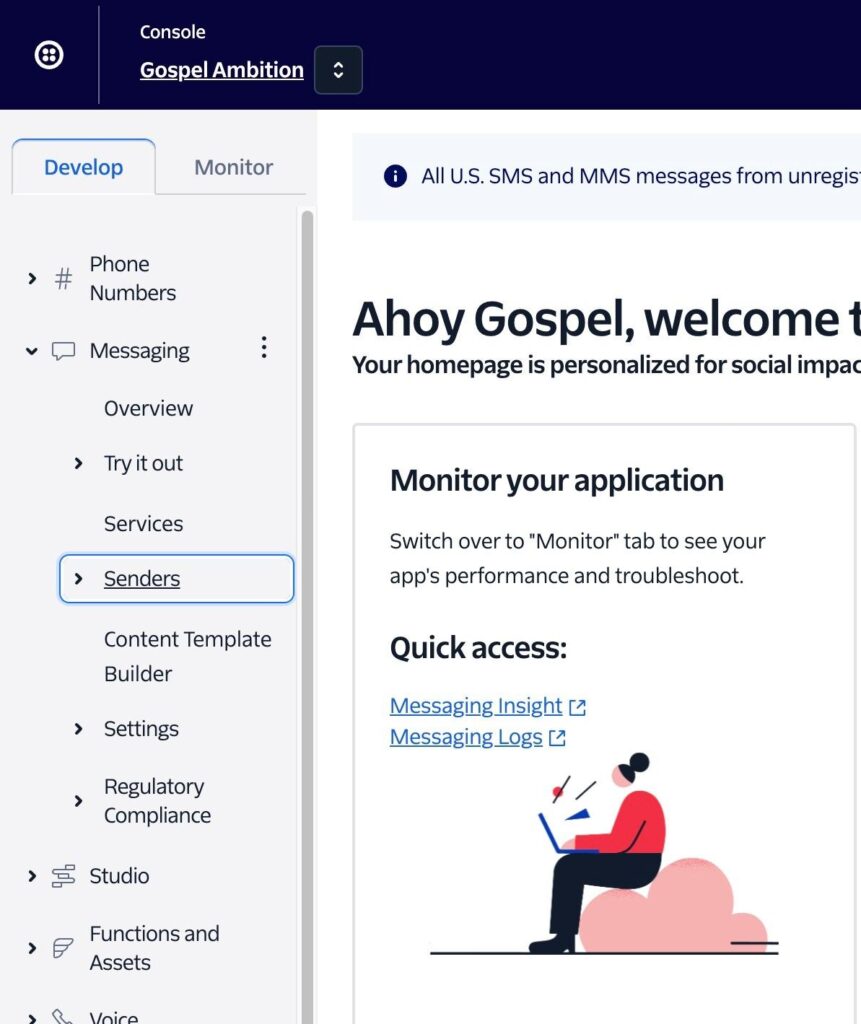Click the Messaging chat bubble icon
Screen dimensions: 861x1024
click(63, 351)
